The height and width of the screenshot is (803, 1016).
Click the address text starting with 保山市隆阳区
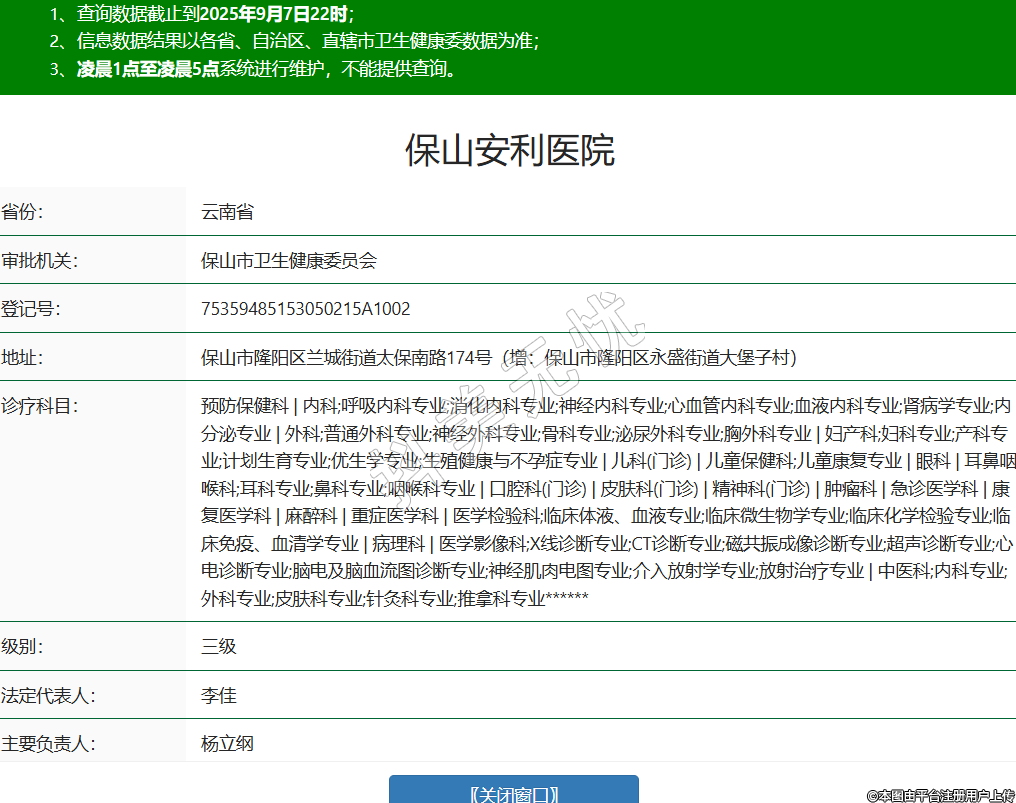coord(498,358)
